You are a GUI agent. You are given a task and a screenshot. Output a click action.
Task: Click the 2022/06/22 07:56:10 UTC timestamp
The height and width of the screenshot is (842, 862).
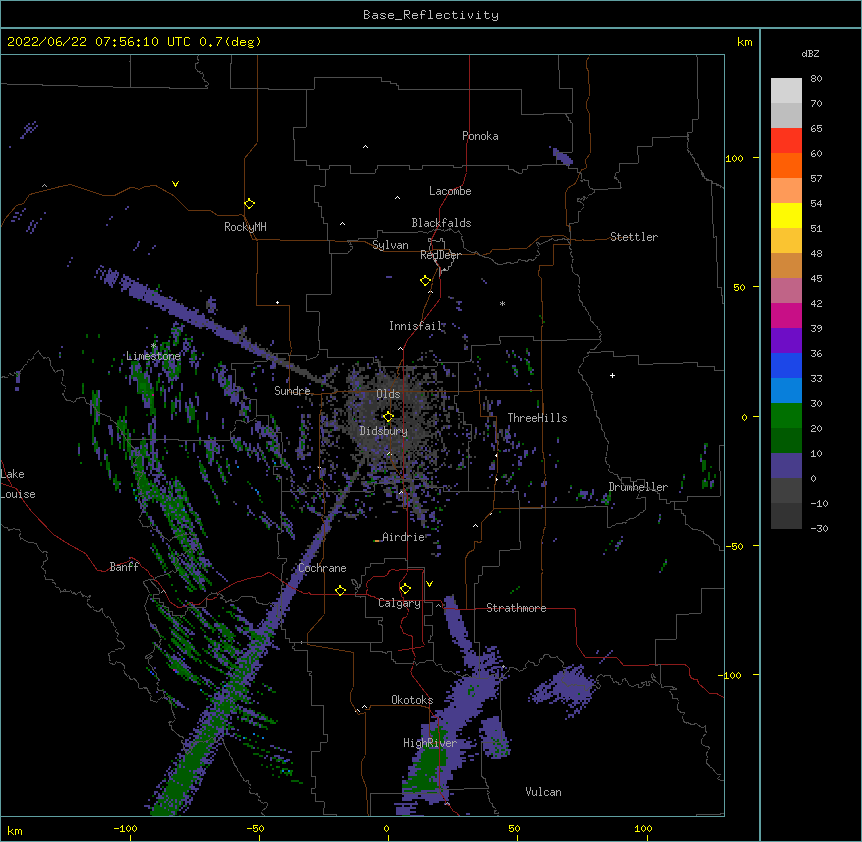[x=99, y=42]
